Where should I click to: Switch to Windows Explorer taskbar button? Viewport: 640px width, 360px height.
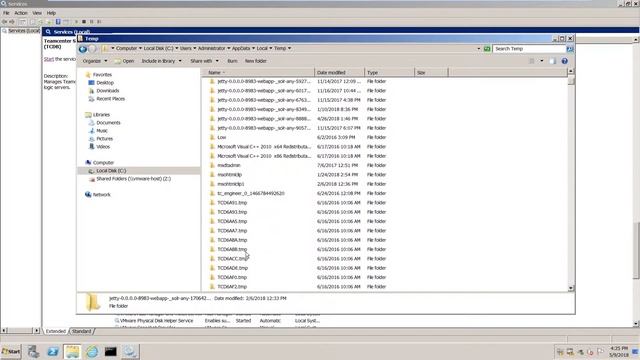pos(72,351)
